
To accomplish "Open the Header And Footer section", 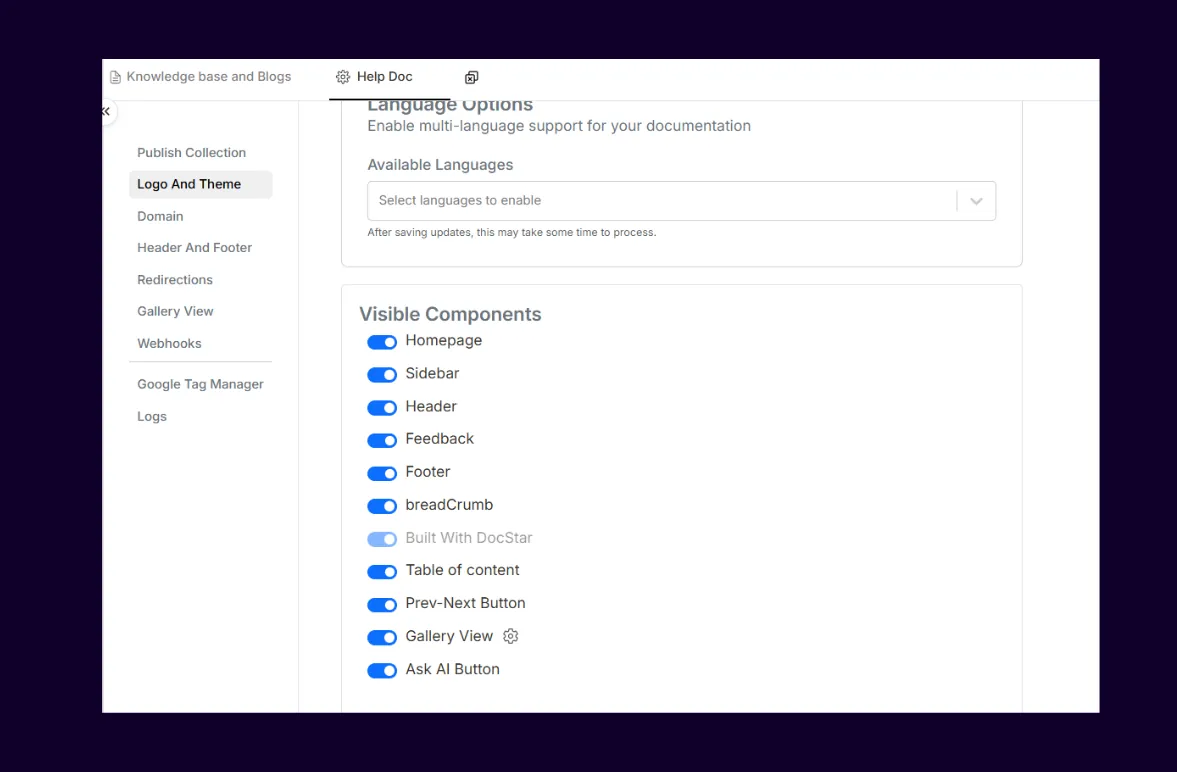I will [x=194, y=248].
